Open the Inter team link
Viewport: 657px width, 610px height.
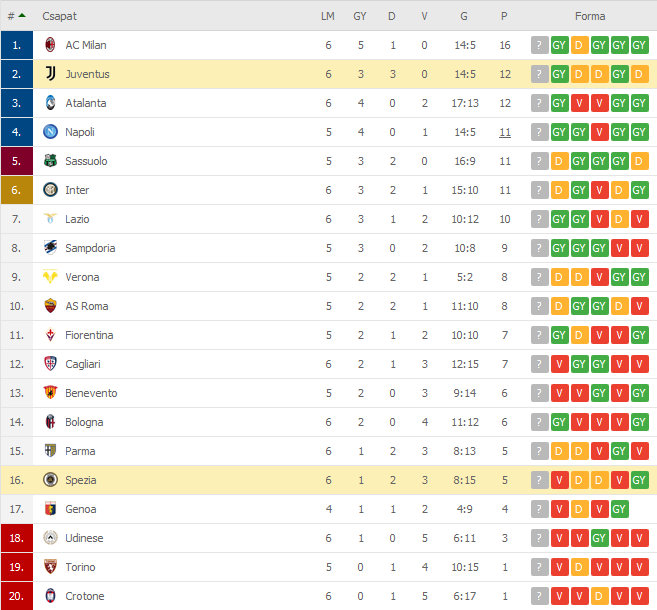click(x=77, y=190)
